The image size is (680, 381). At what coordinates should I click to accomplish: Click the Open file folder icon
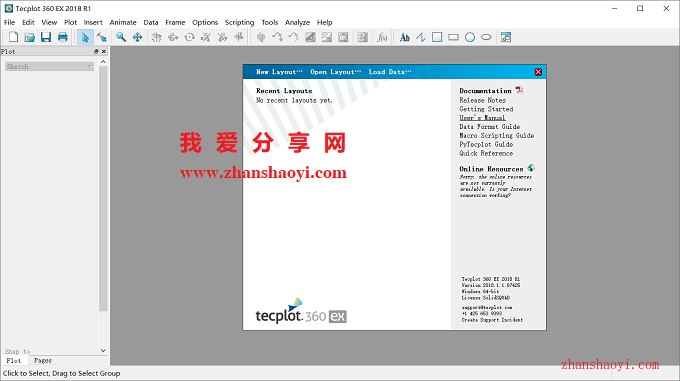[x=29, y=37]
